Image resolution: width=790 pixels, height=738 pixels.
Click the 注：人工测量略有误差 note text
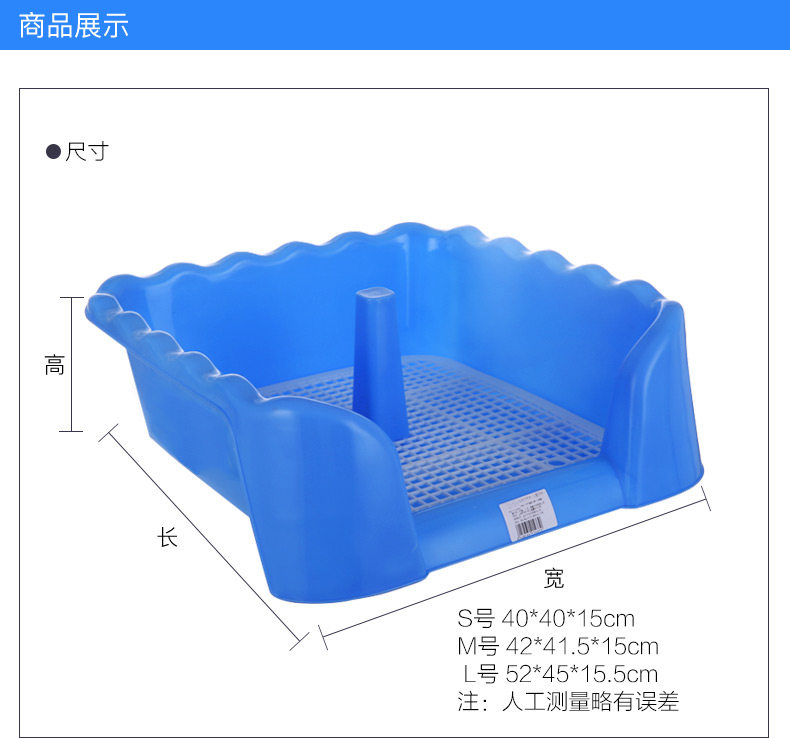[568, 701]
